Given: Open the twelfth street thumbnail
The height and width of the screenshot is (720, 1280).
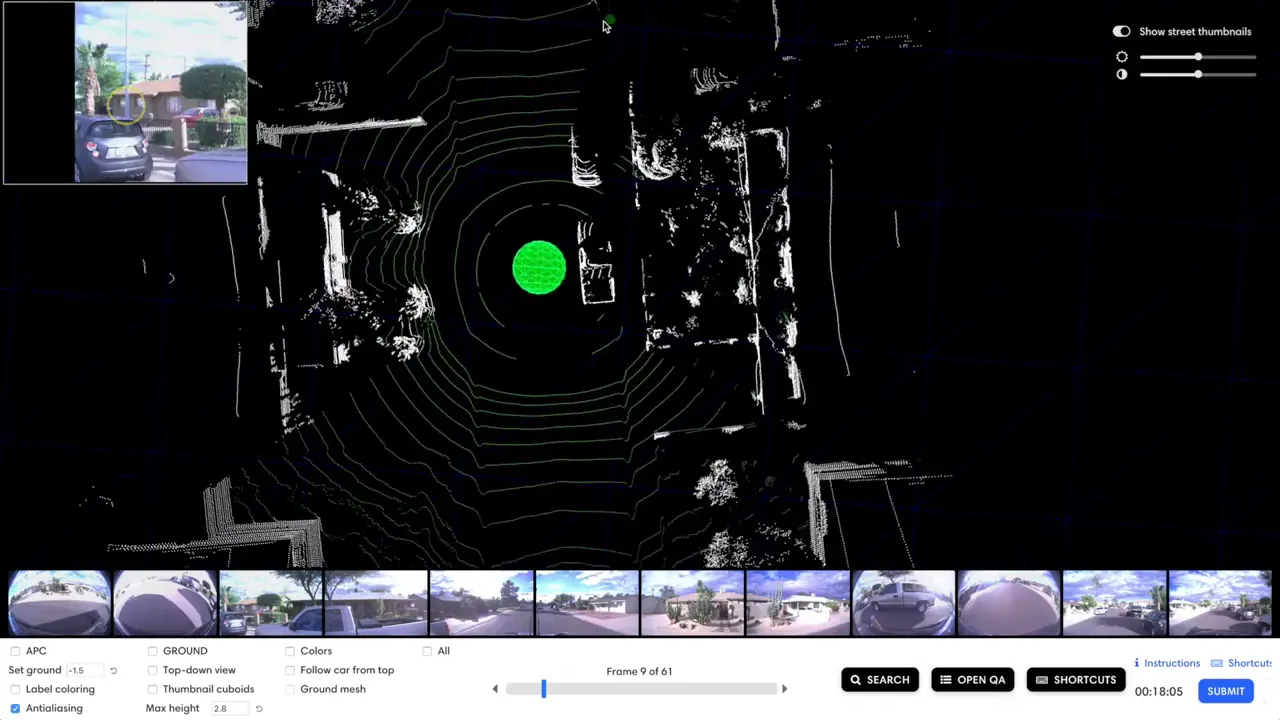Looking at the screenshot, I should pyautogui.click(x=1220, y=603).
